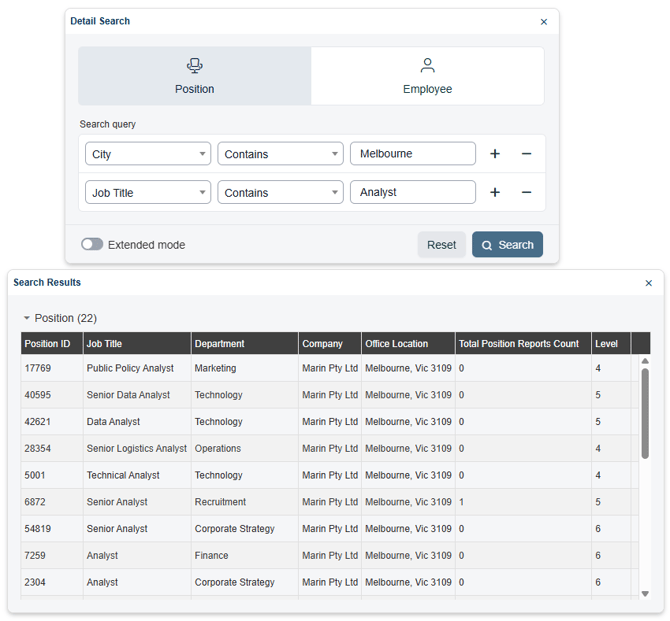Viewport: 670px width, 621px height.
Task: Select Recruitment department cell
Action: pos(245,502)
